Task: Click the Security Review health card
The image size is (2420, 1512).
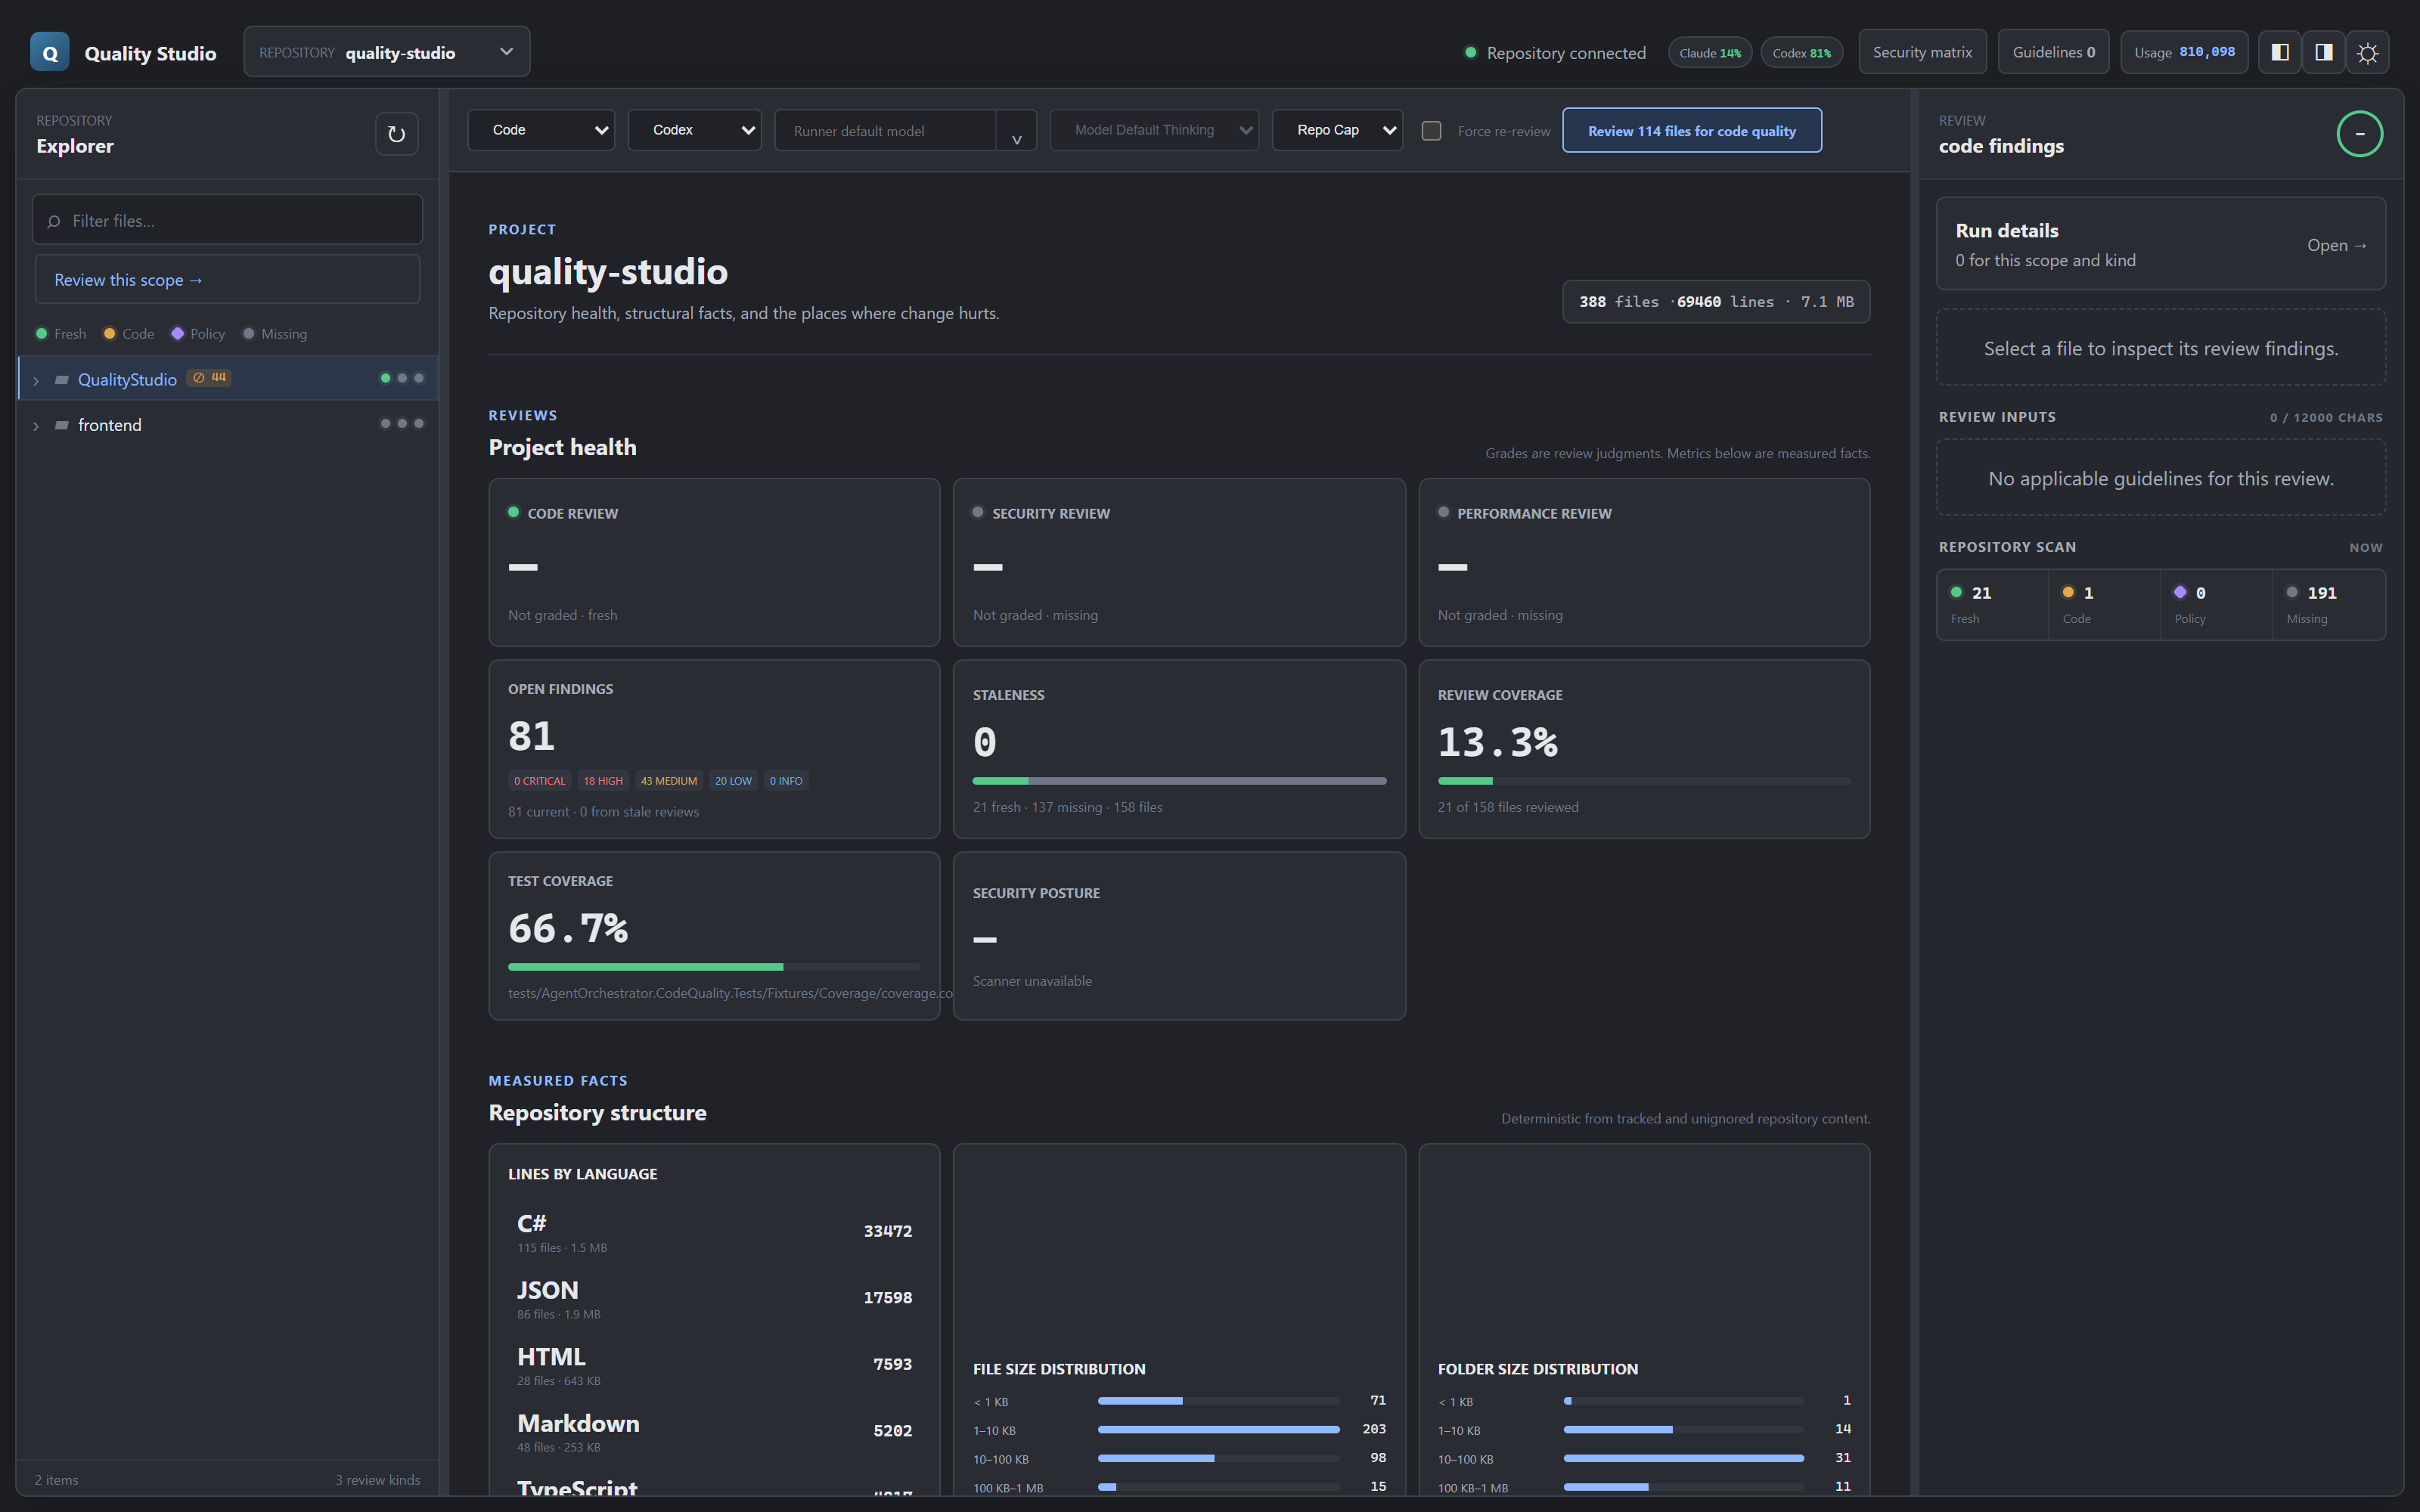Action: click(x=1179, y=562)
